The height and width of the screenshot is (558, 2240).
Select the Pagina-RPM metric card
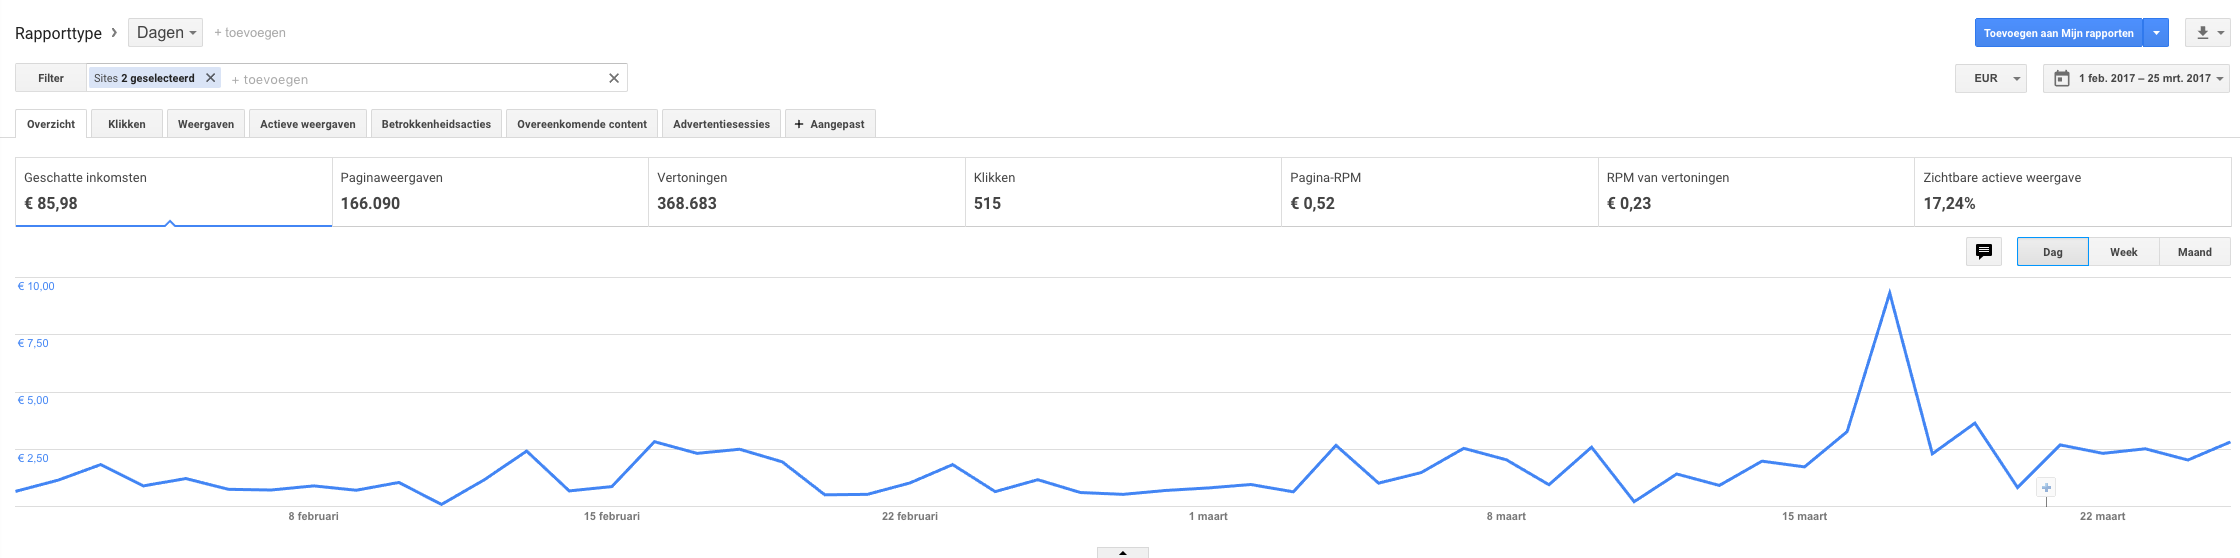[1439, 192]
